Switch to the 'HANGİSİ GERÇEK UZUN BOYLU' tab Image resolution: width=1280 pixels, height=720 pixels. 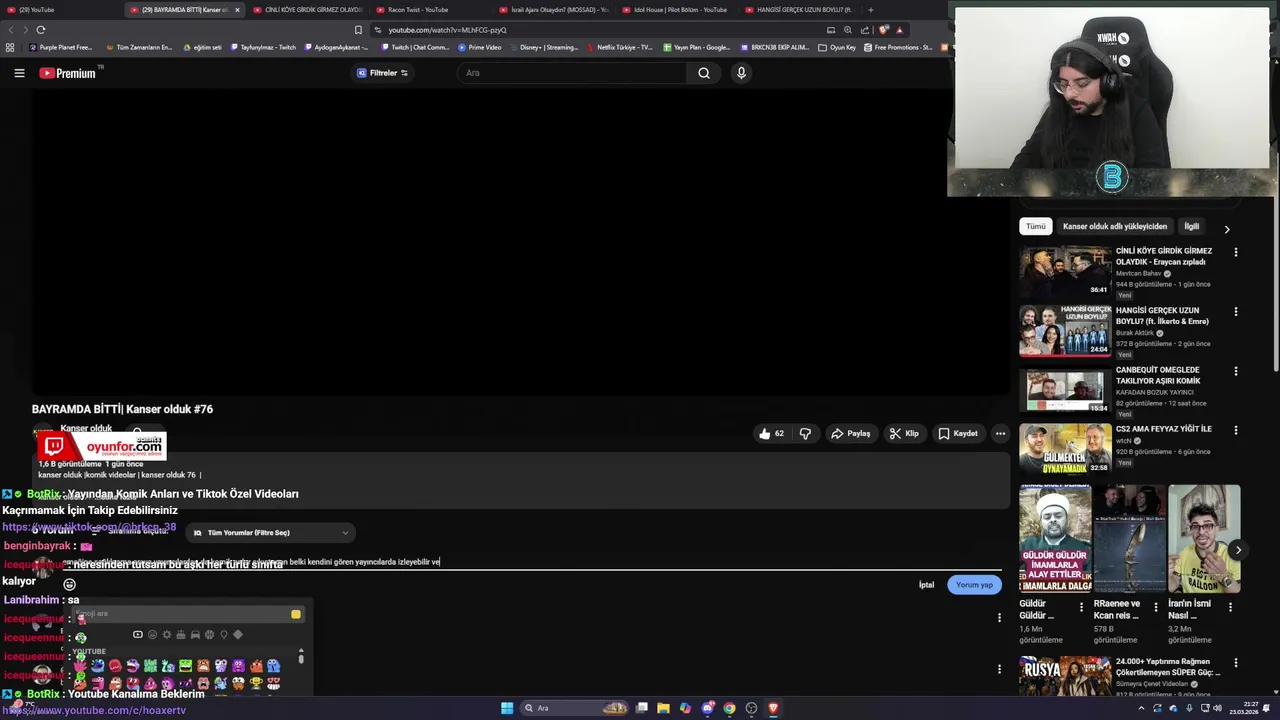coord(798,10)
